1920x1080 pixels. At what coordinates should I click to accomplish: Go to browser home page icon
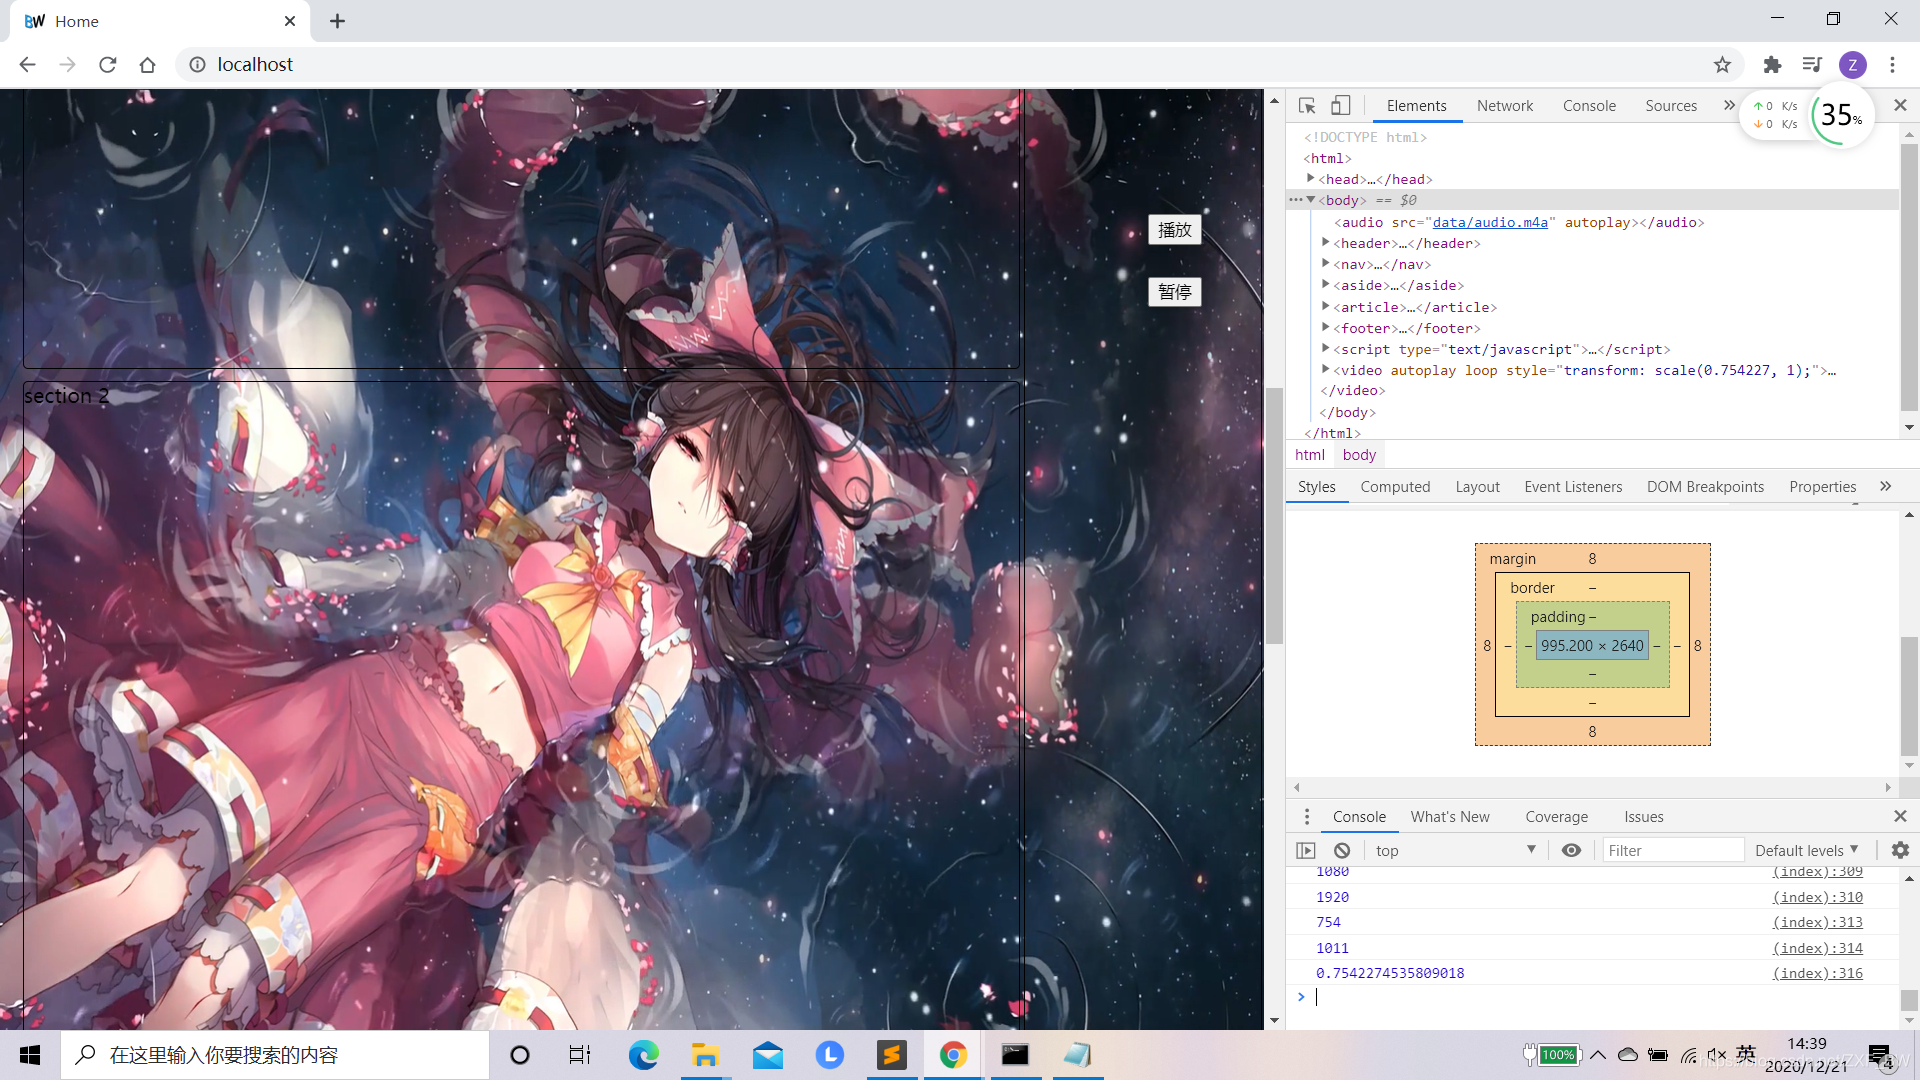coord(148,65)
